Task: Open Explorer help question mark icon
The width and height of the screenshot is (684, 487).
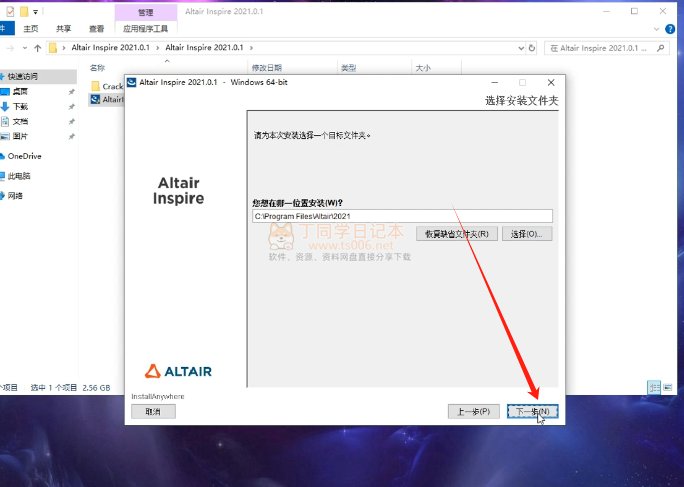Action: coord(670,29)
